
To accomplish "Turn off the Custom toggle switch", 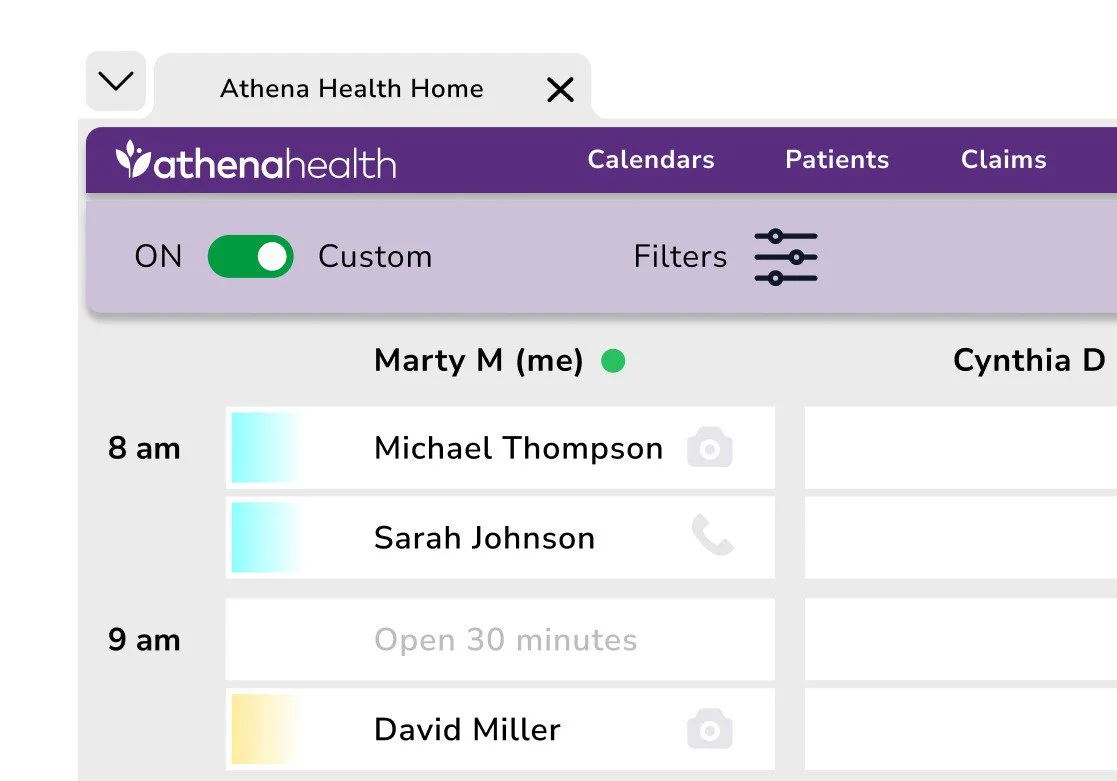I will pyautogui.click(x=251, y=257).
